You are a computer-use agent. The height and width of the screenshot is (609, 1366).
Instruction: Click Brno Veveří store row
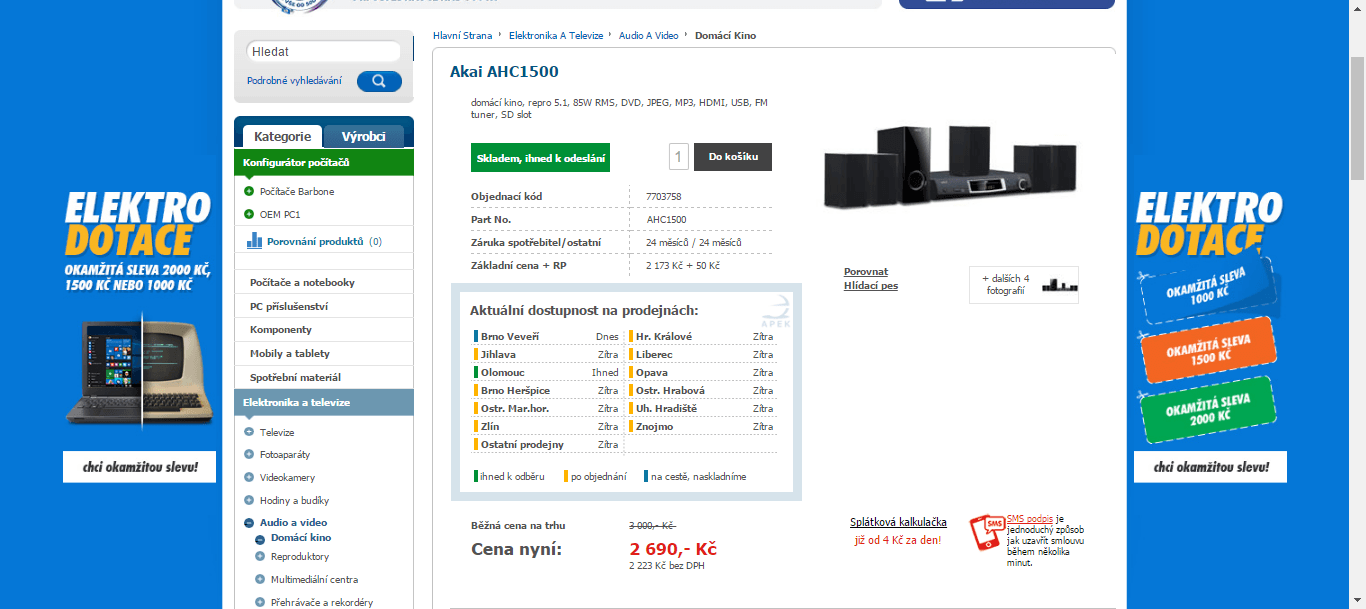pyautogui.click(x=546, y=336)
